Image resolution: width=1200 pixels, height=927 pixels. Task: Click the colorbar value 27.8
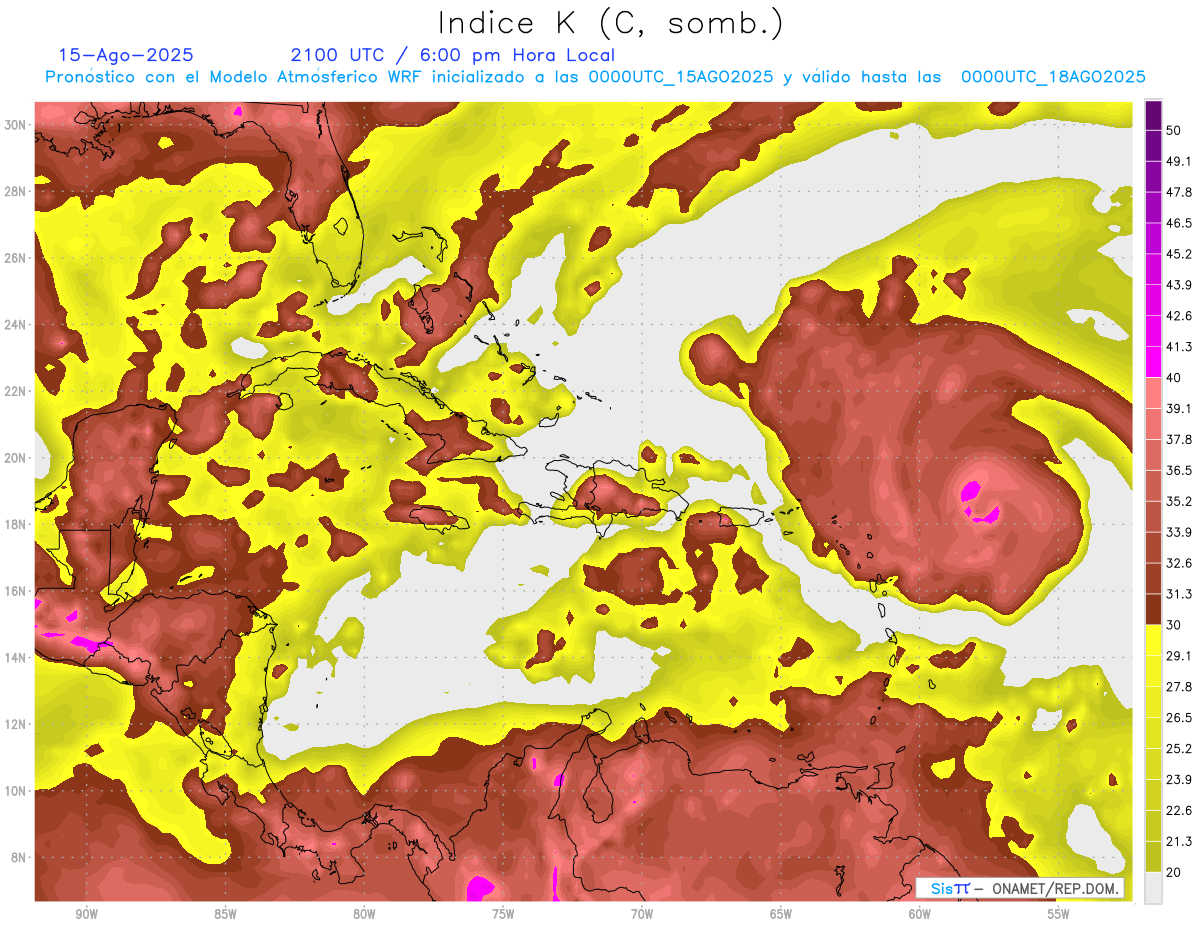[1179, 687]
